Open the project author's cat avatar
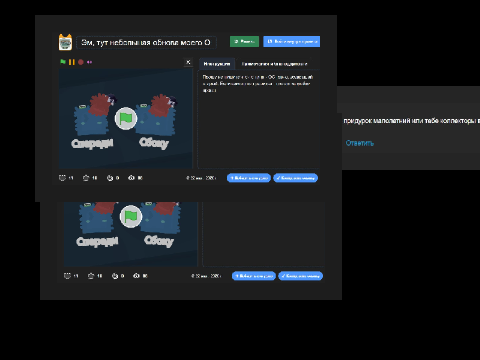This screenshot has height=360, width=480. pyautogui.click(x=65, y=42)
